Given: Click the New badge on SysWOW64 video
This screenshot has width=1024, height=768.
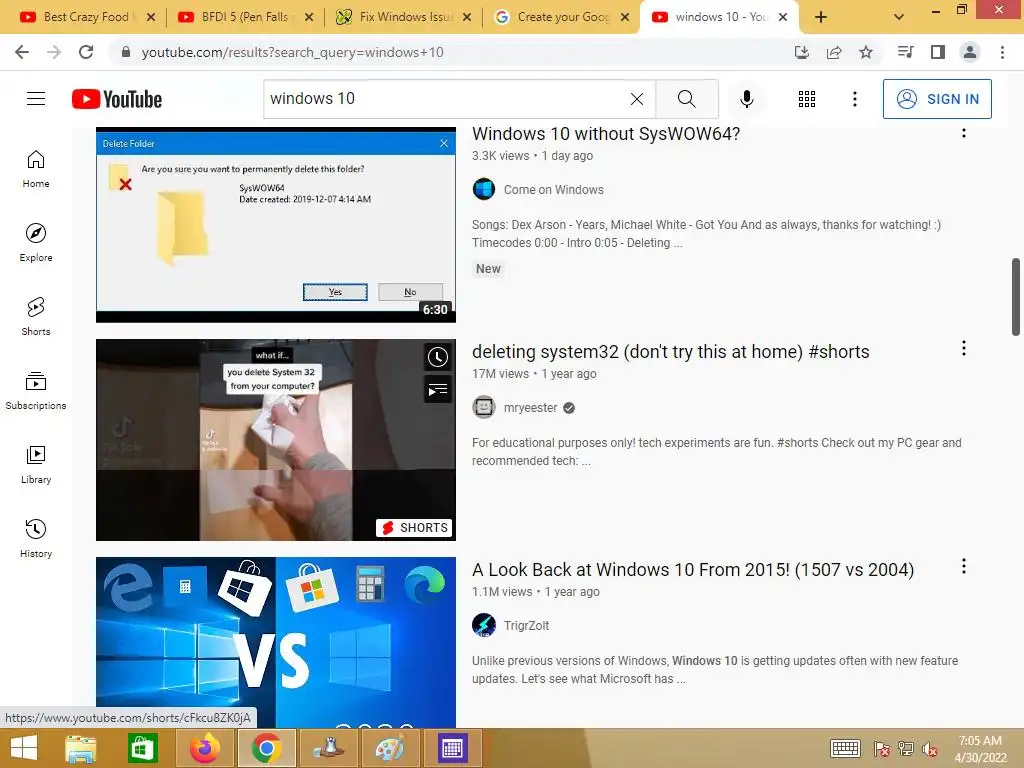Looking at the screenshot, I should click(x=488, y=269).
